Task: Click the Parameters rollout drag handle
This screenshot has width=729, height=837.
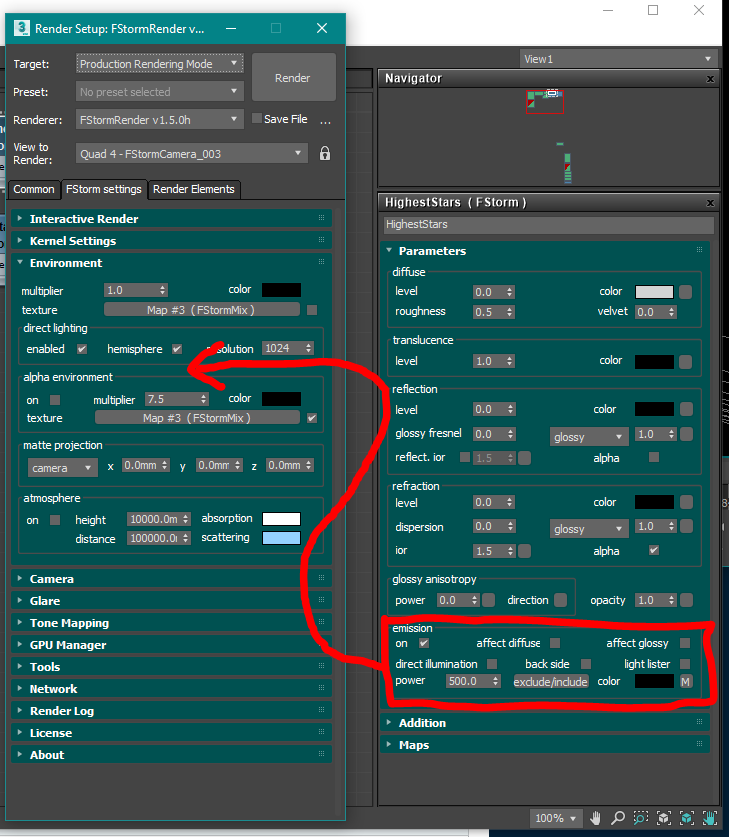Action: coord(699,250)
